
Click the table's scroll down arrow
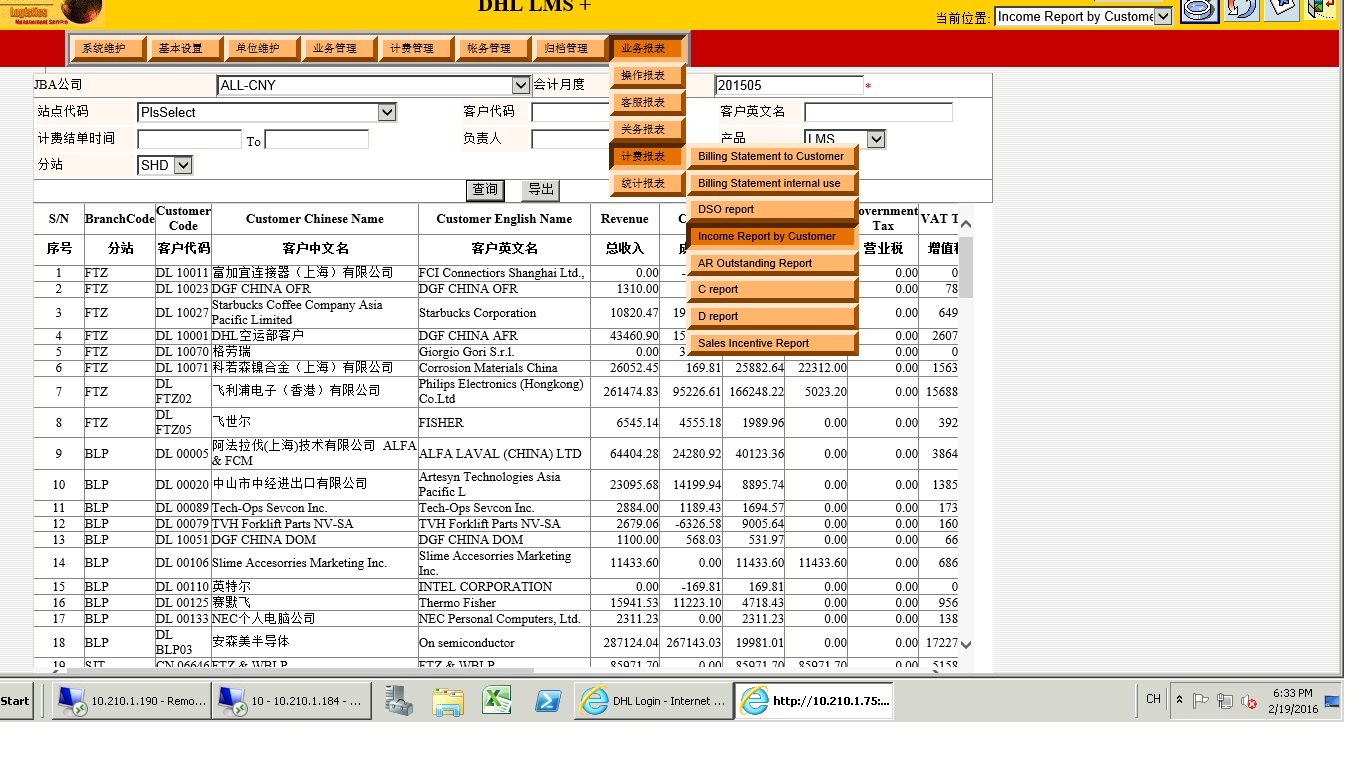click(x=966, y=646)
